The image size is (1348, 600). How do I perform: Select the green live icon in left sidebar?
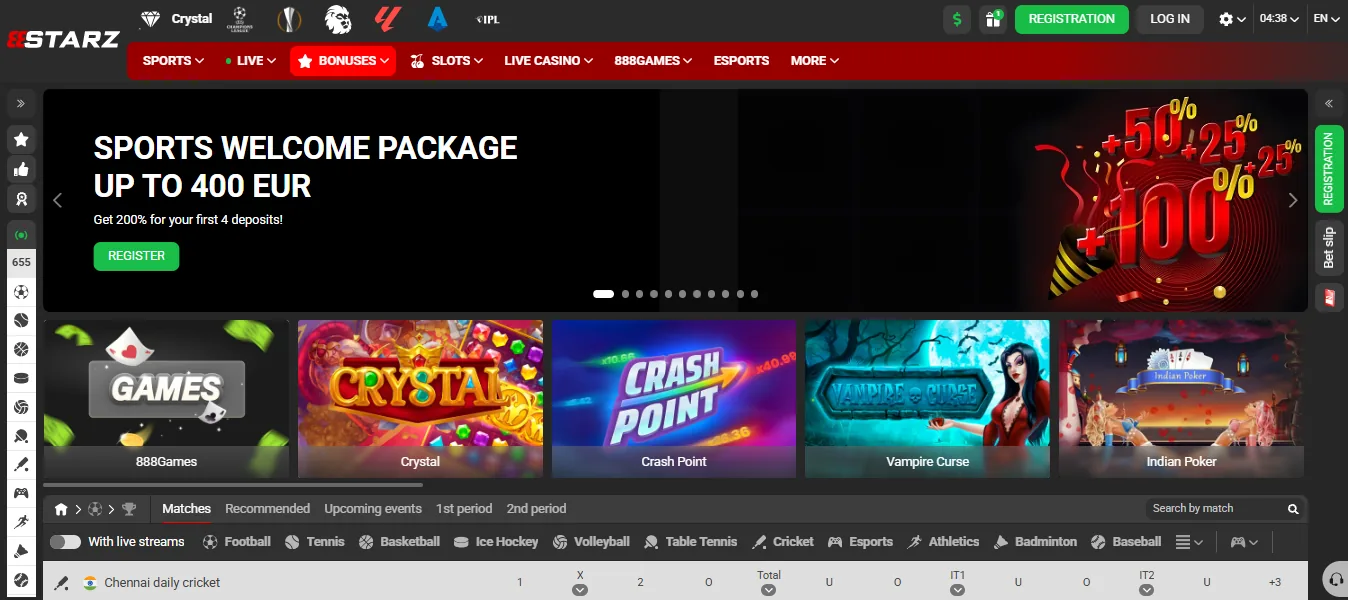coord(21,235)
